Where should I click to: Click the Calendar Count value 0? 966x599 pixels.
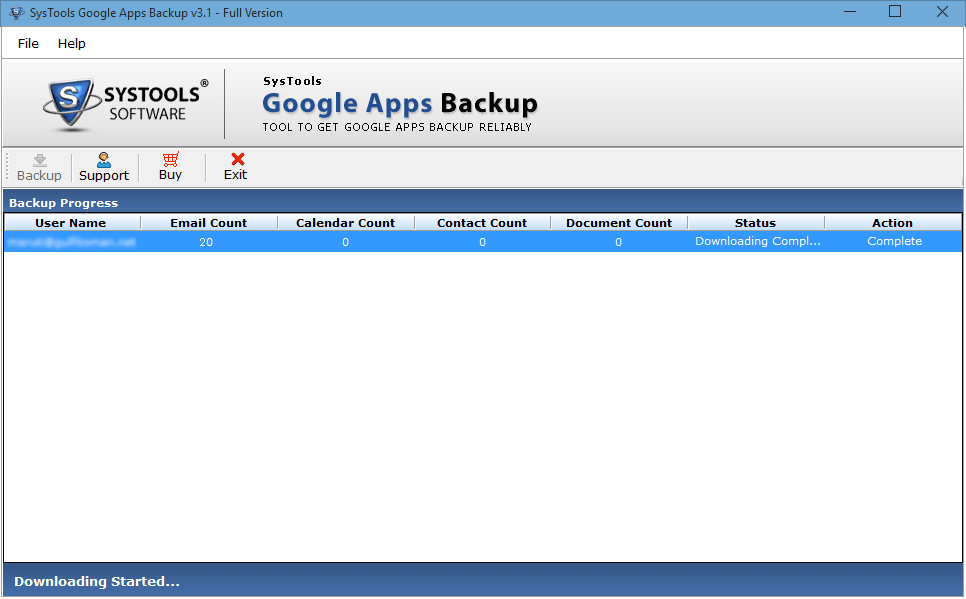346,242
